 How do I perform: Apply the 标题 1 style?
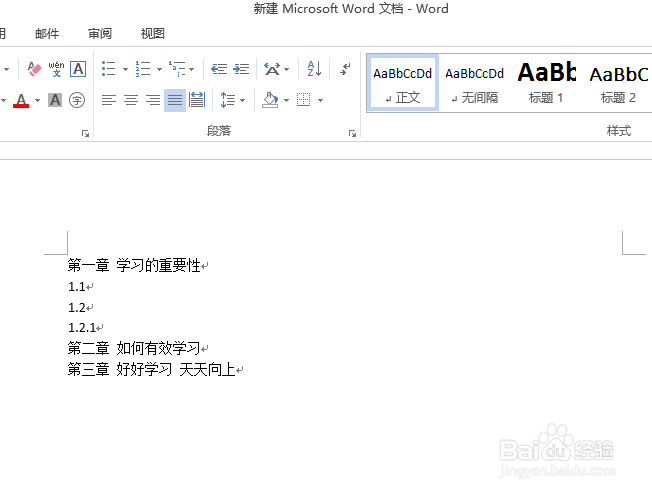tap(546, 83)
